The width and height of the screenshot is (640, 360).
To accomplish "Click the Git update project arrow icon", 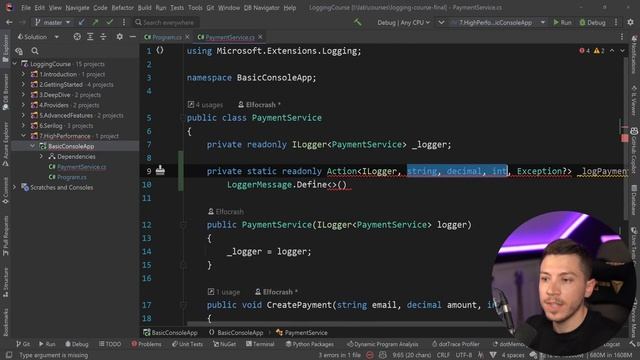I will click(82, 22).
